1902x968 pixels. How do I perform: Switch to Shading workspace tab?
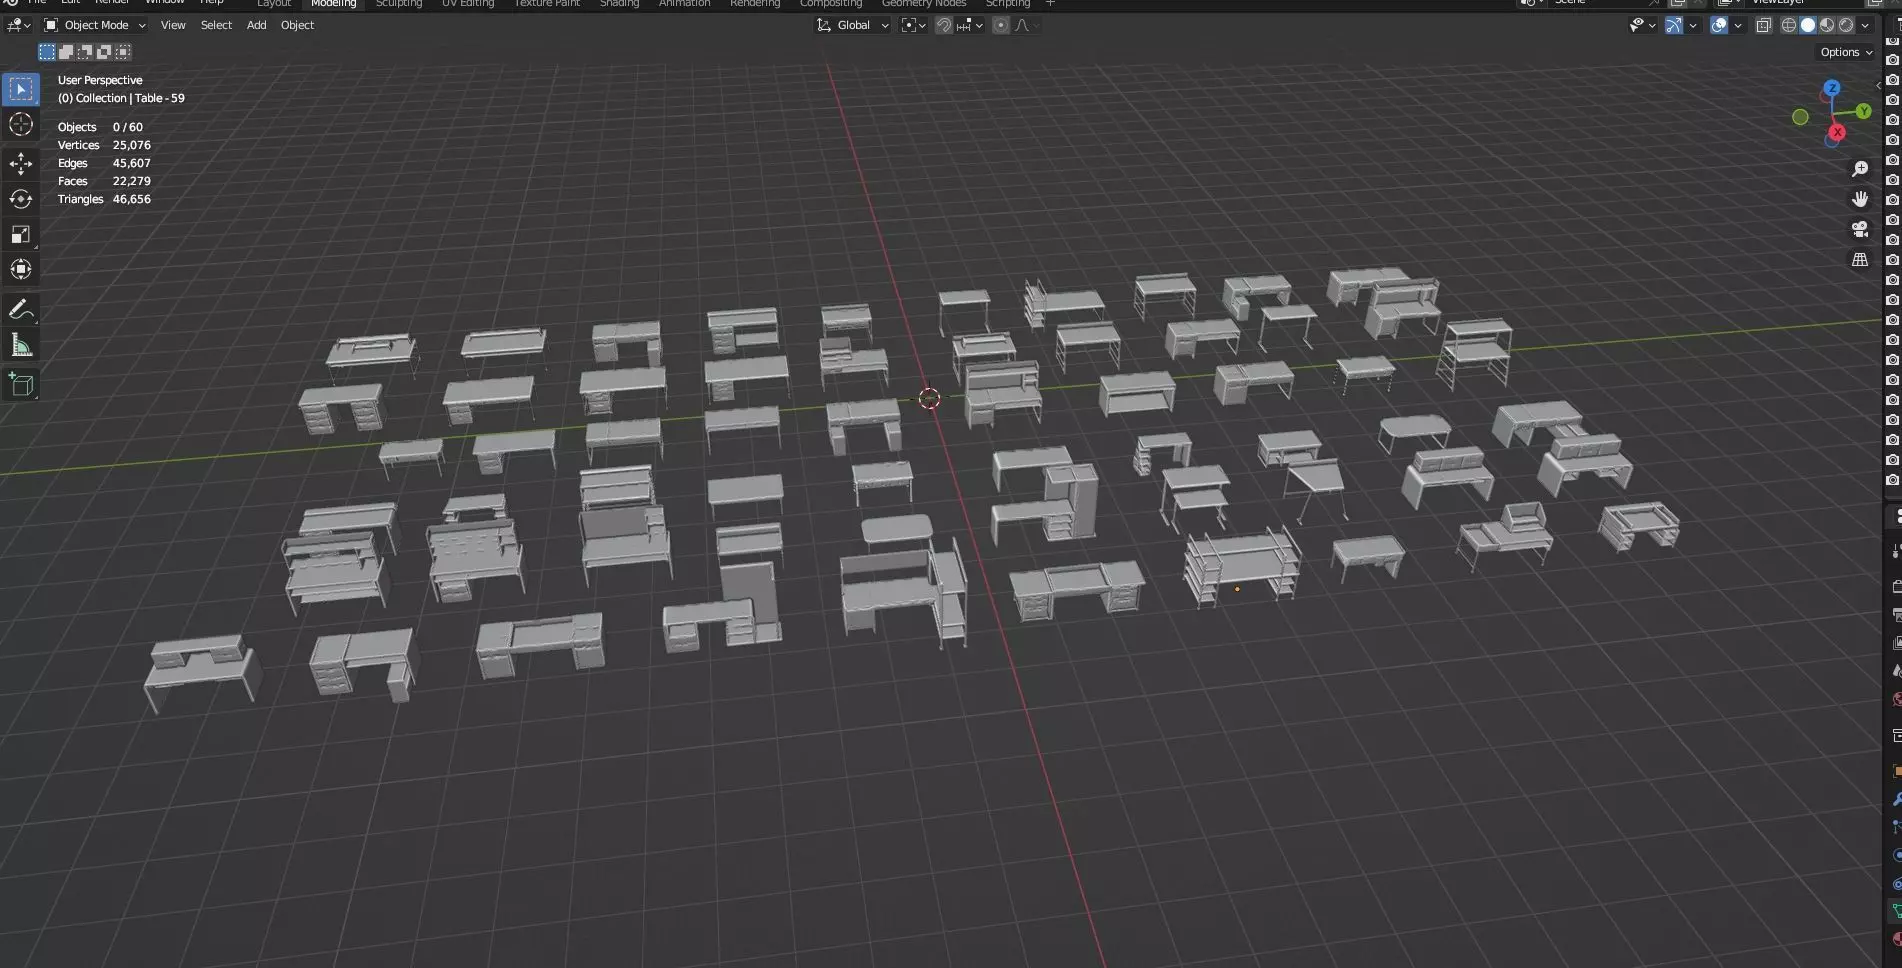coord(619,4)
